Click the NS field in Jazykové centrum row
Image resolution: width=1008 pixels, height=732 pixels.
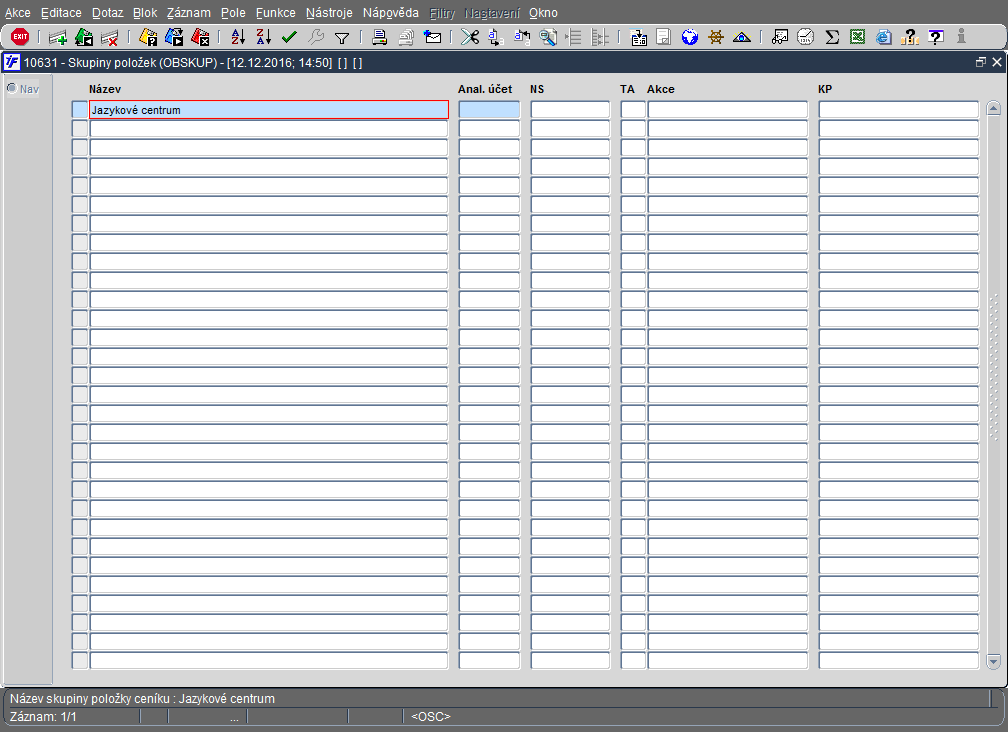click(x=570, y=110)
